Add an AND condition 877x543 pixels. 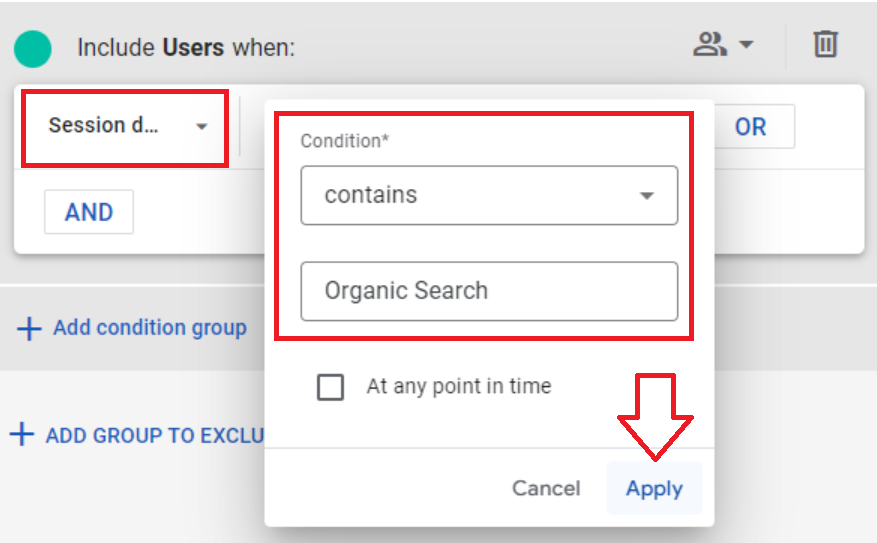point(89,212)
